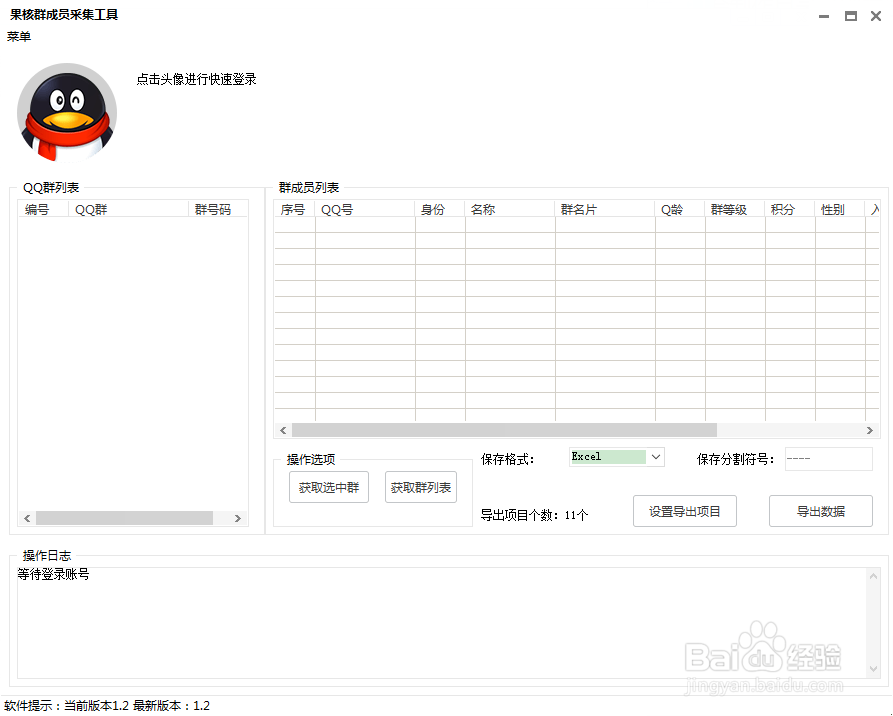Open the 保存格式 Excel dropdown
The height and width of the screenshot is (716, 893).
tap(616, 457)
